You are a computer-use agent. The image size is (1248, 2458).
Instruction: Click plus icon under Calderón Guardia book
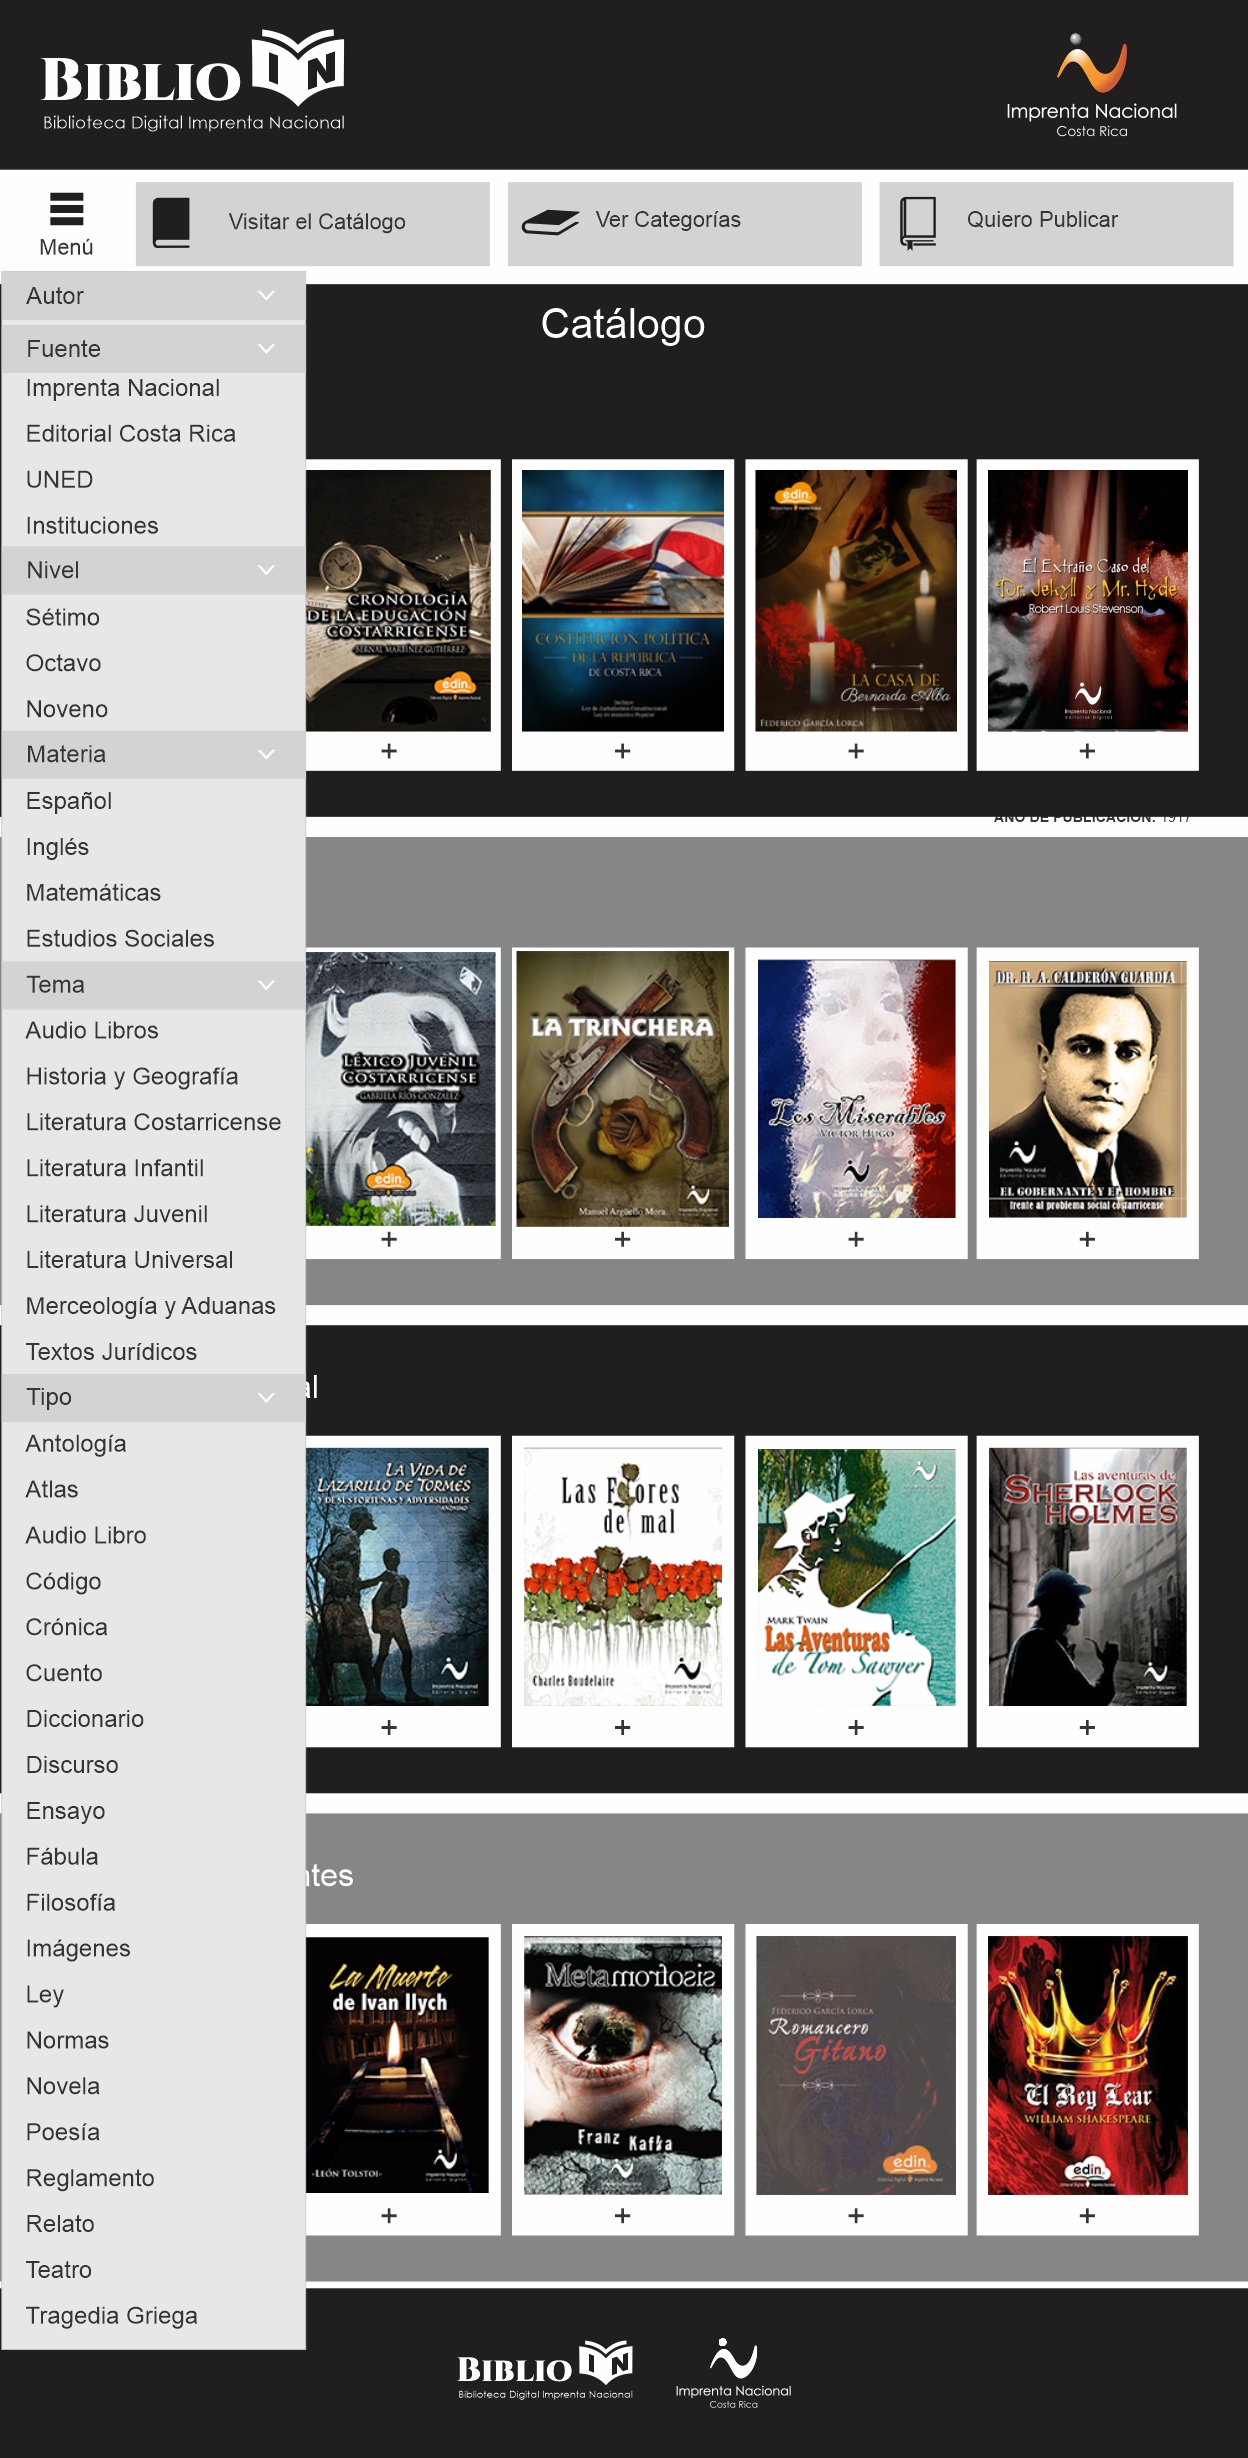pos(1087,1239)
